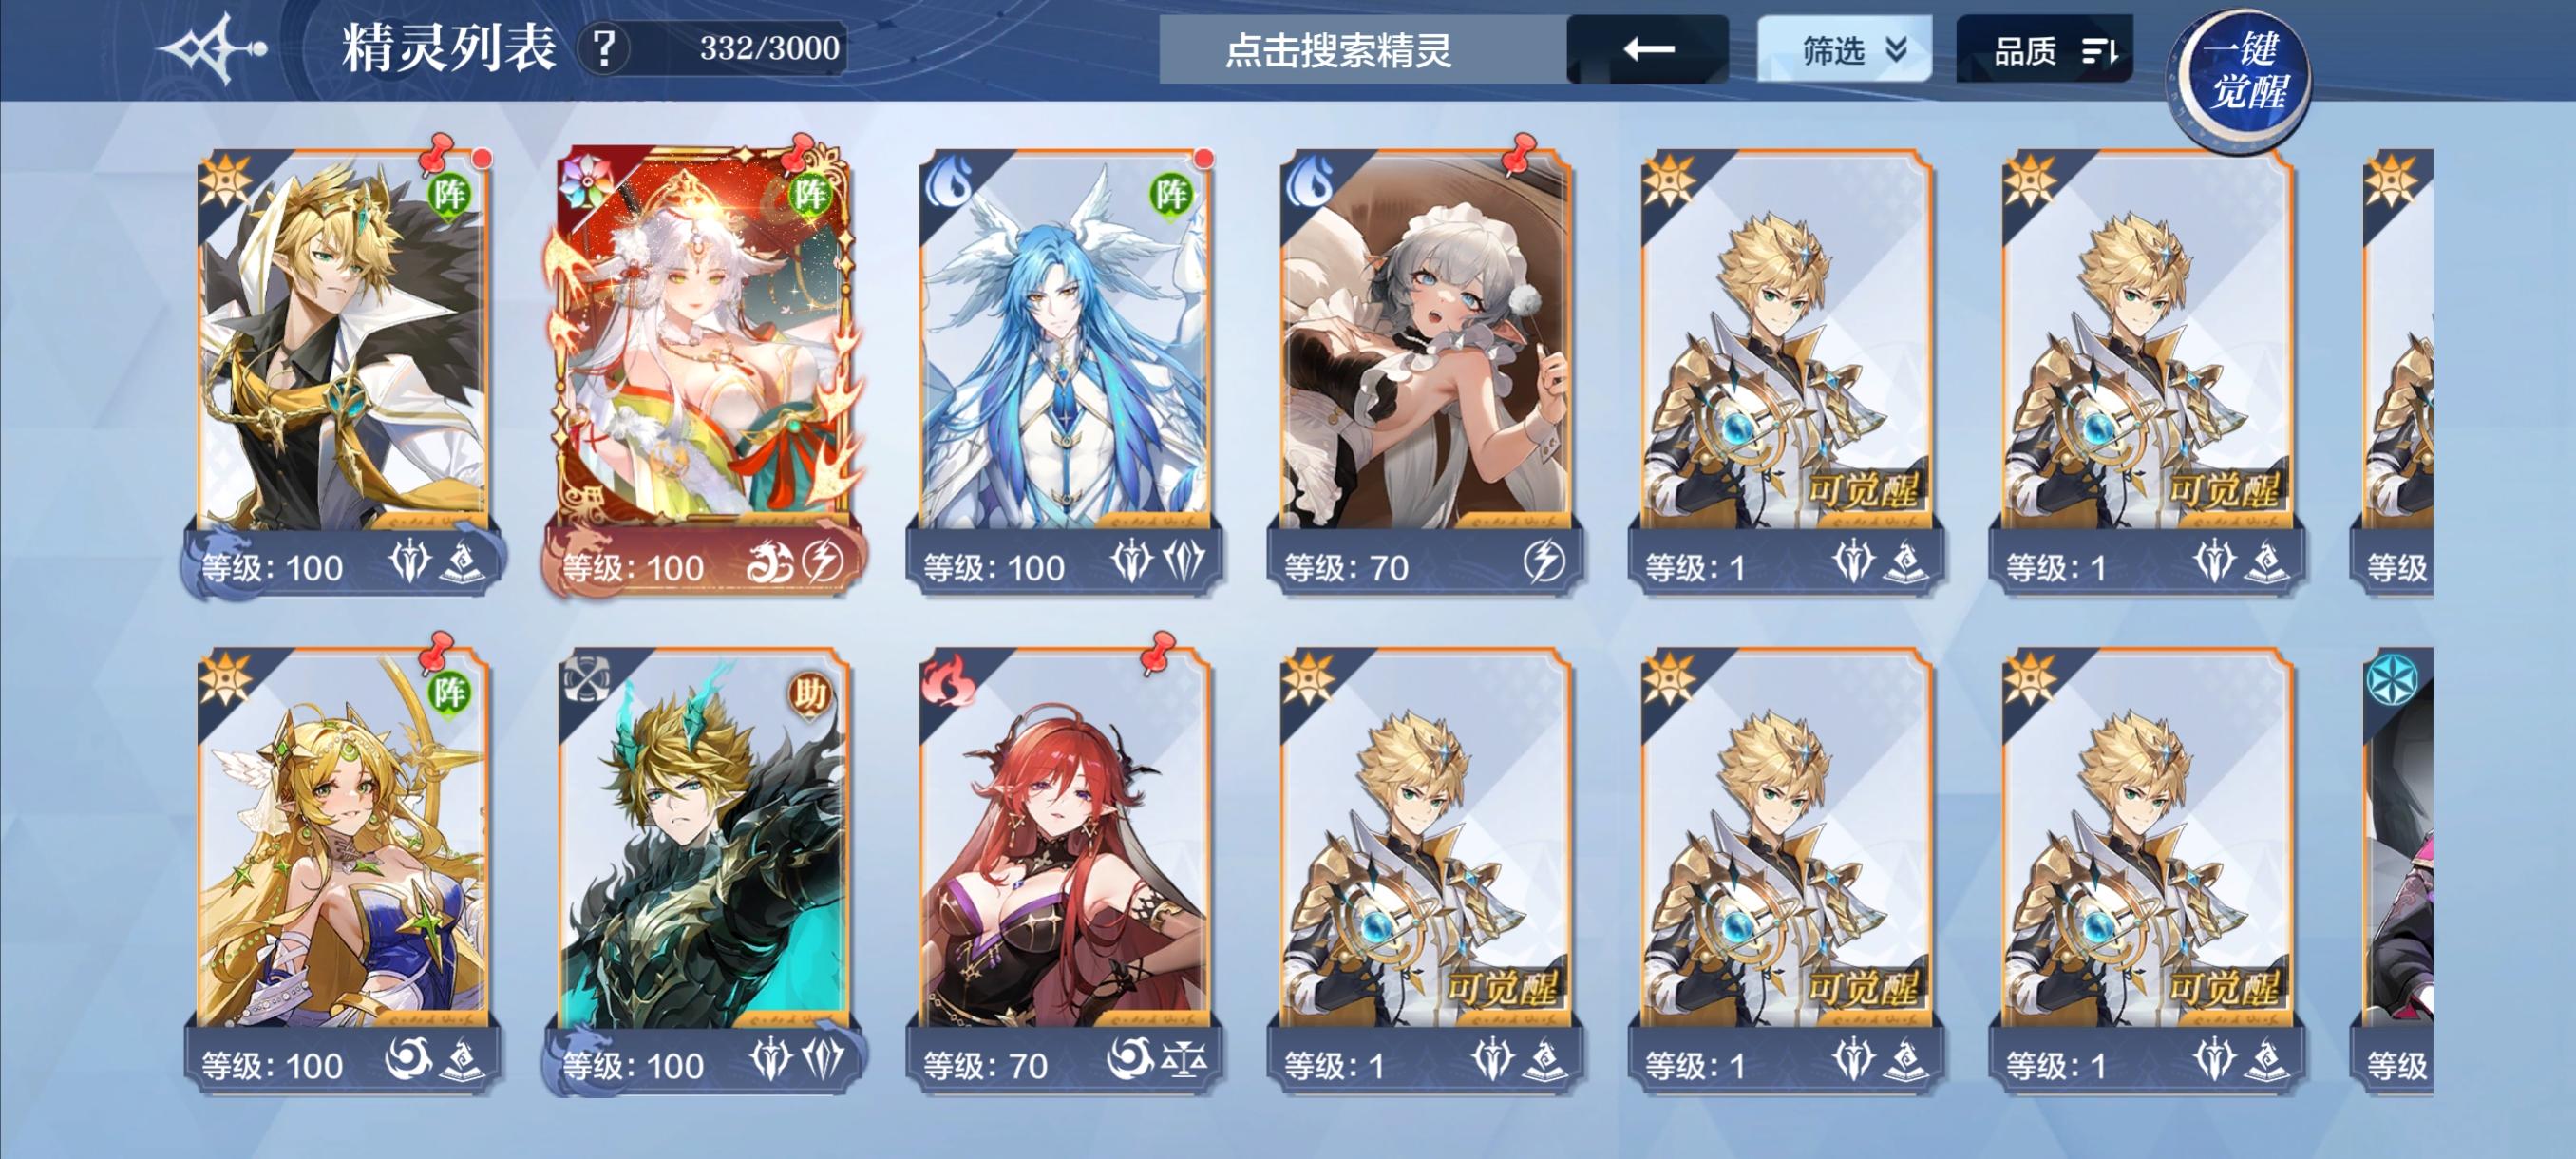The width and height of the screenshot is (2576, 1159).
Task: Click the 助 badge on dark-armored spirit card
Action: coord(809,693)
